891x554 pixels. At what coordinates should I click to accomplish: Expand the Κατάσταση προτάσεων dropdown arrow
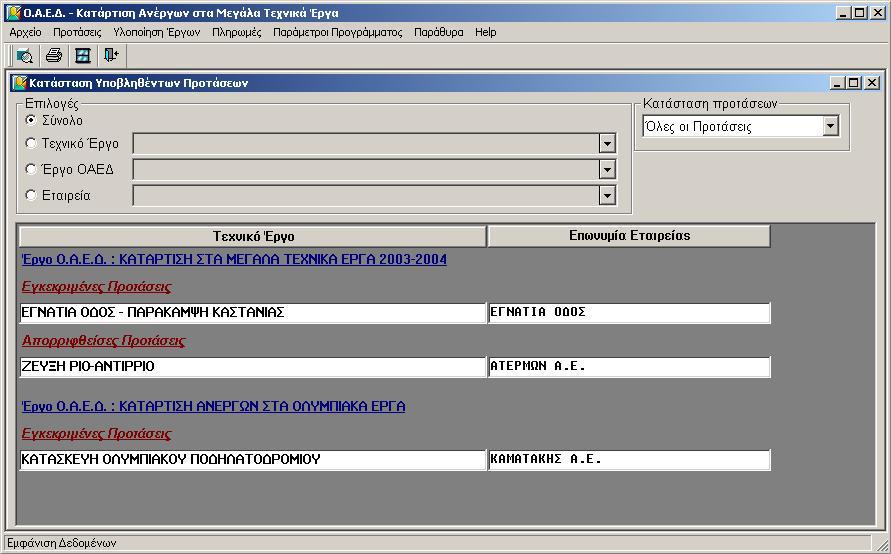[x=830, y=126]
